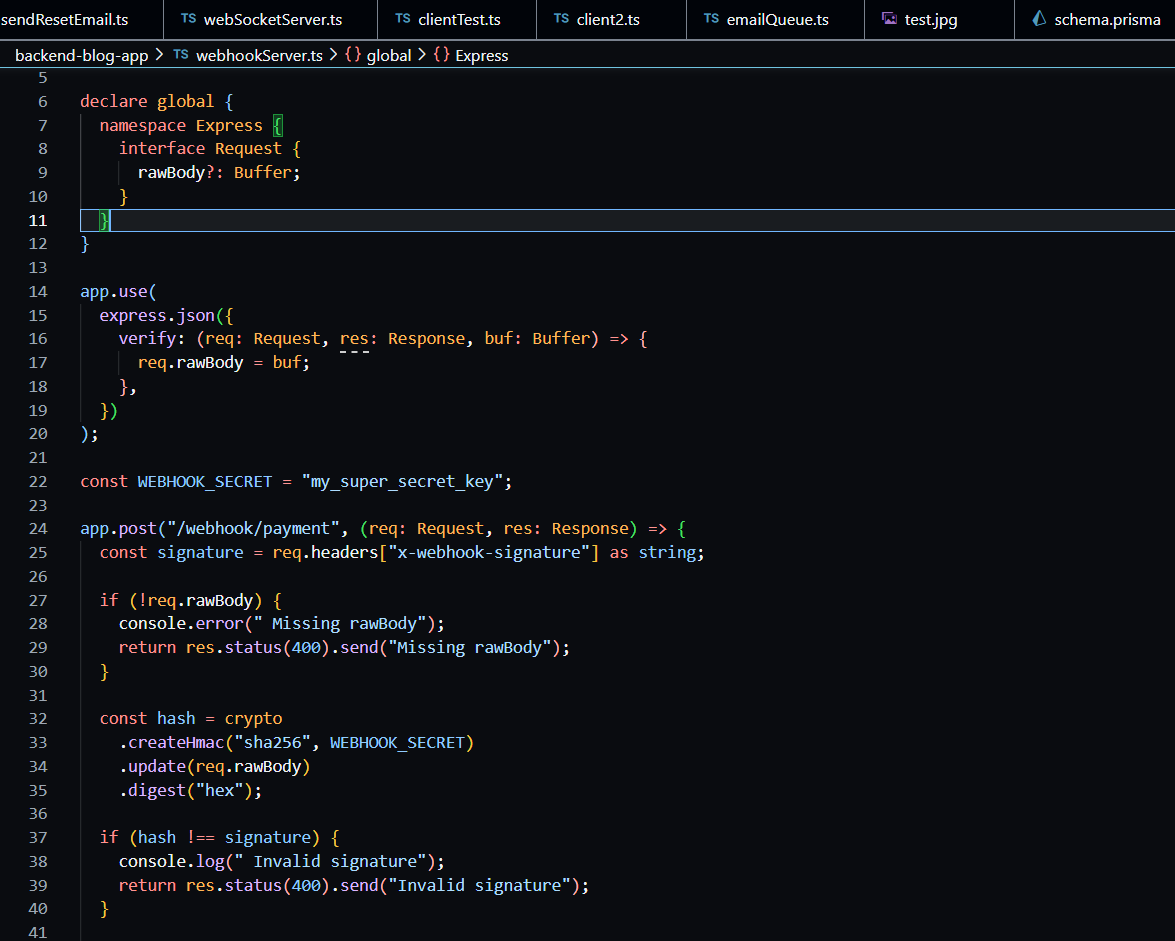
Task: Click namespace braces icon before Express breadcrumb
Action: click(x=441, y=55)
